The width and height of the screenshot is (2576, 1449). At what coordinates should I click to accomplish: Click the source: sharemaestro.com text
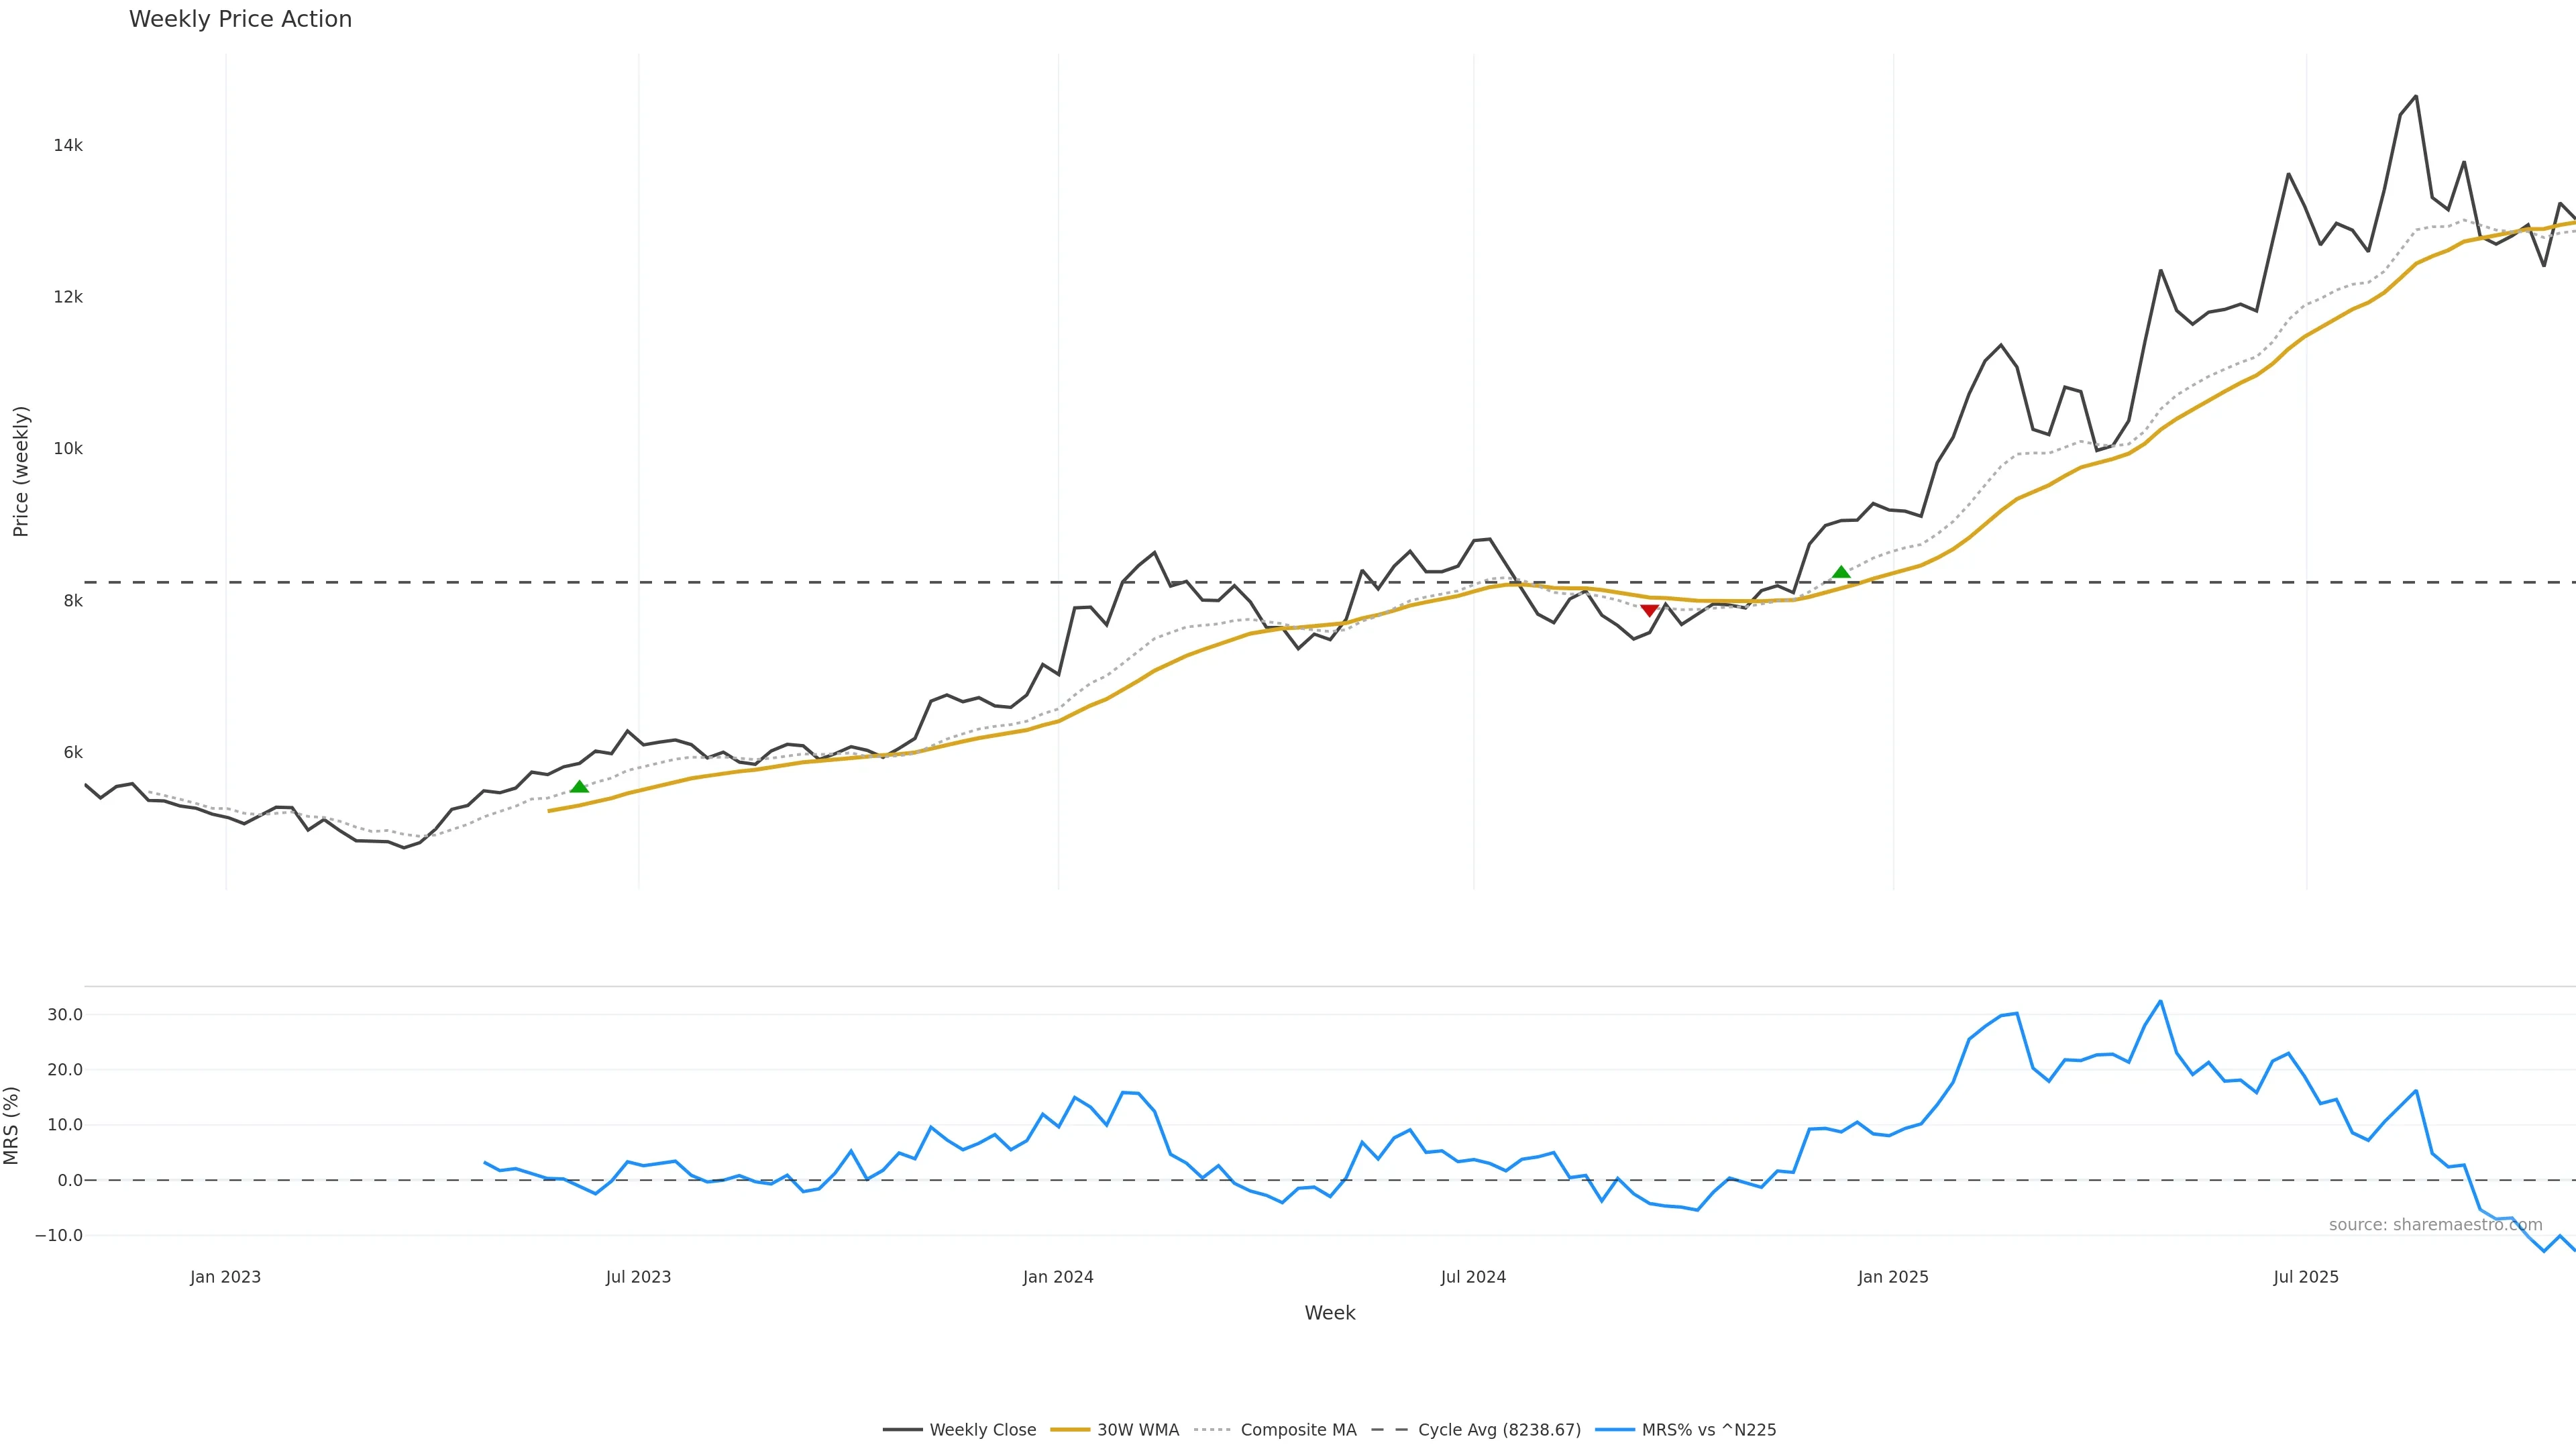pos(2435,1225)
